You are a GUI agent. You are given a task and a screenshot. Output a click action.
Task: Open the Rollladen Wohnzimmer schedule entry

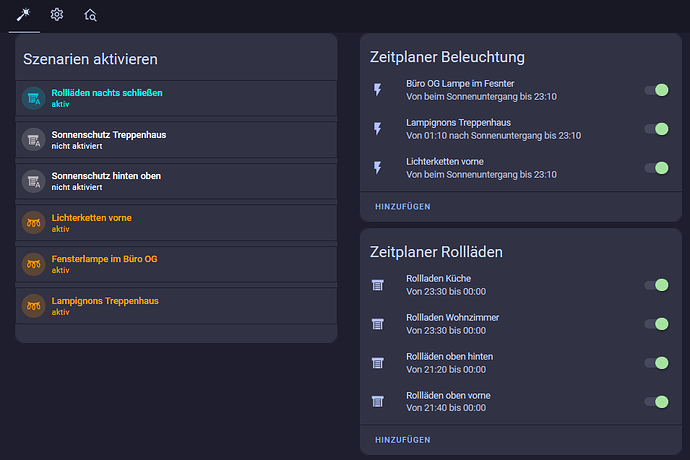[452, 324]
